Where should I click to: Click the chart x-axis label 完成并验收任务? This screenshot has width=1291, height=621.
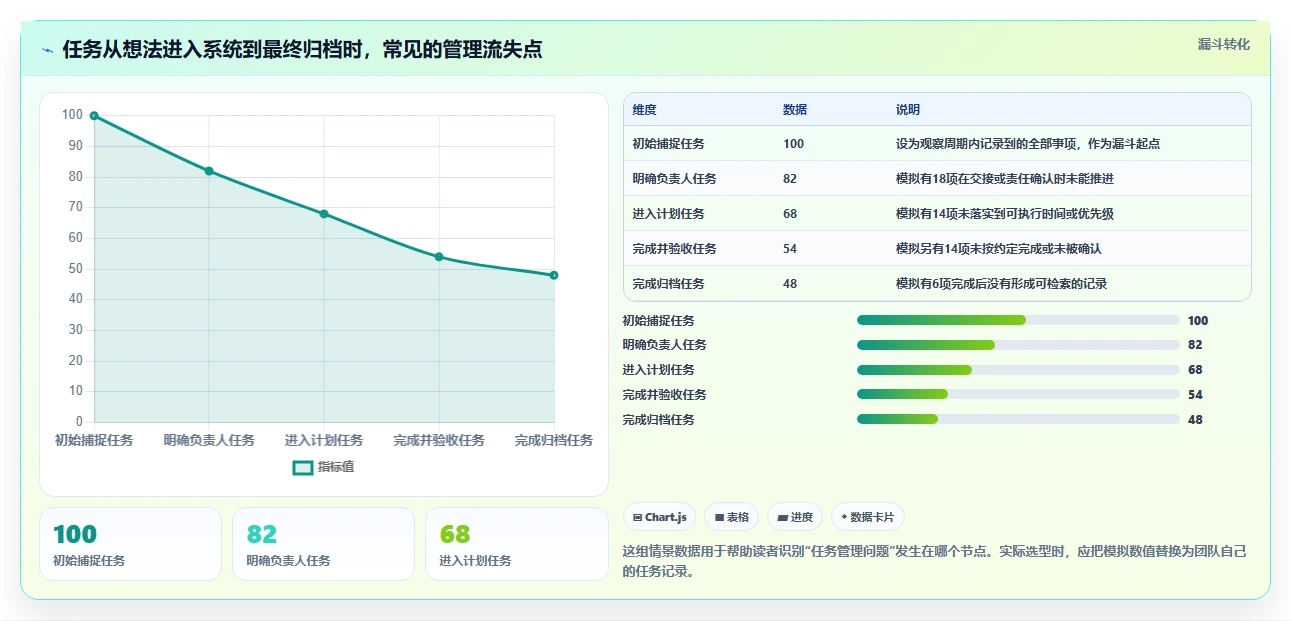(439, 440)
